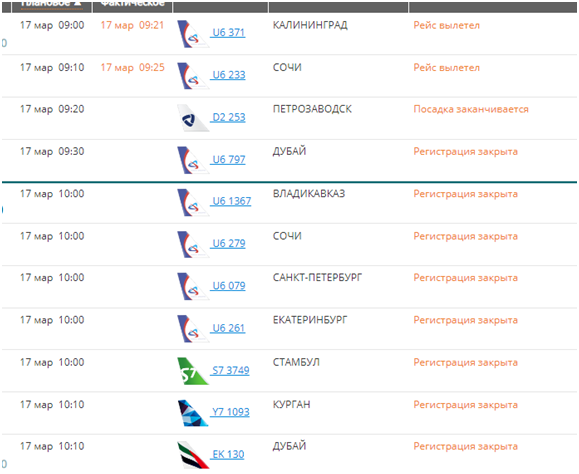Click Severstal tail logo for Petrozavodsk flight

pos(193,118)
